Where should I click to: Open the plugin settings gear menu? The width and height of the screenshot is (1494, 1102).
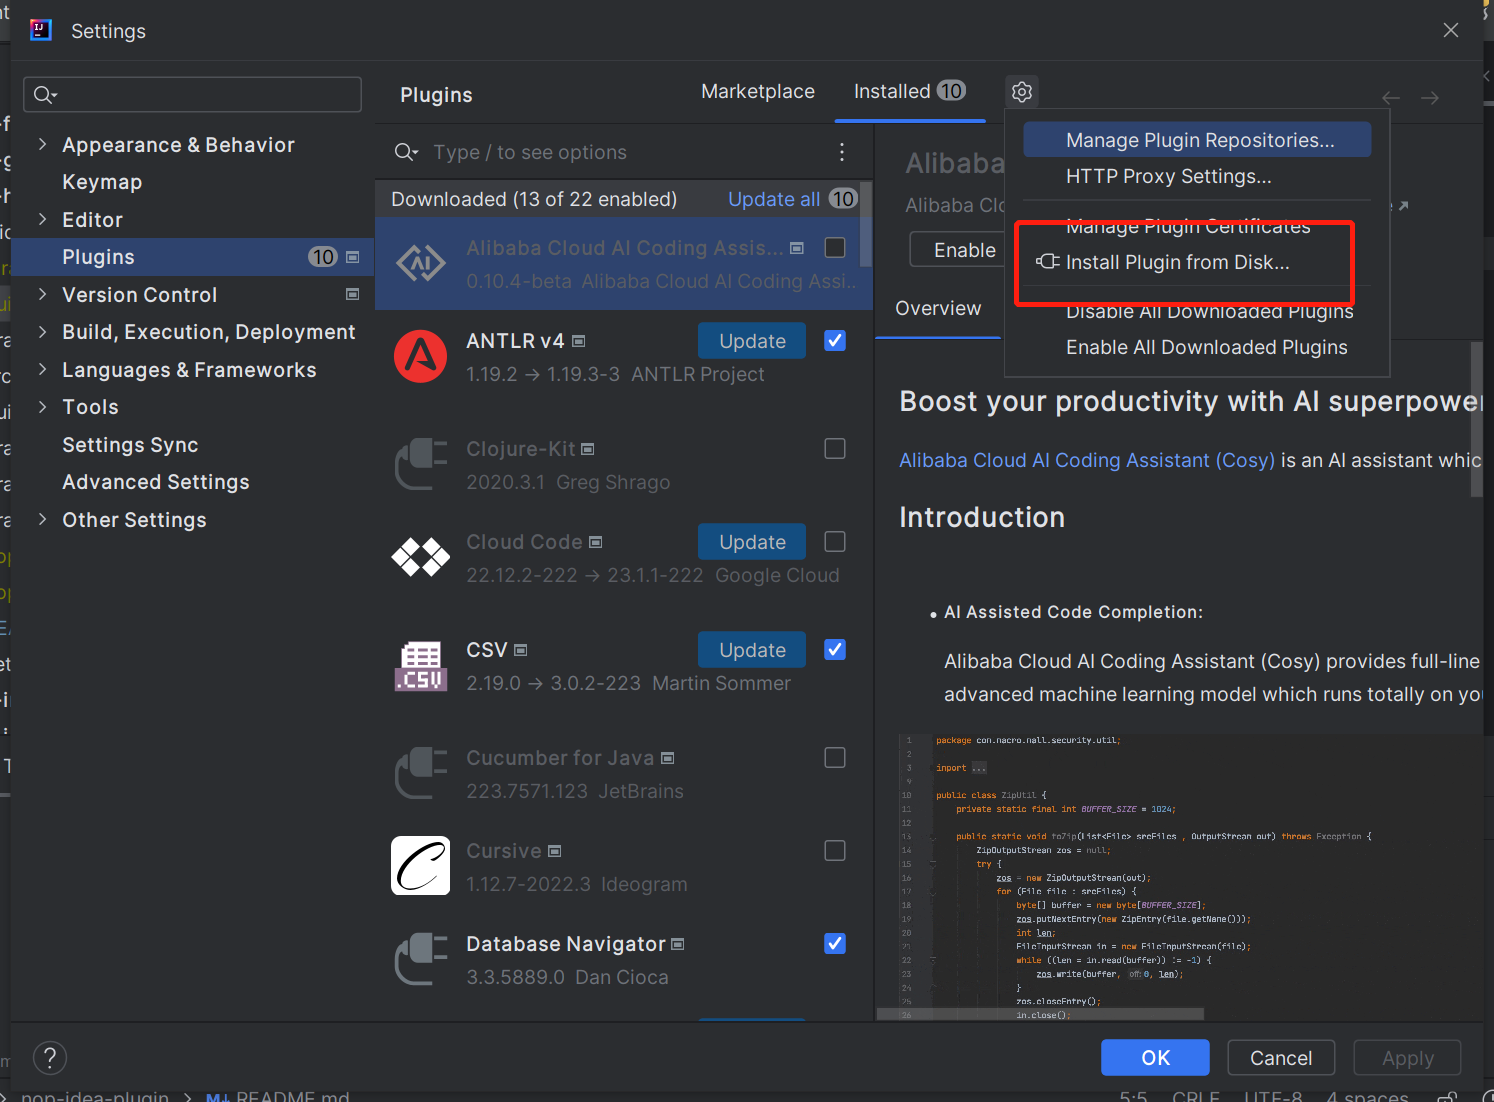[1021, 92]
